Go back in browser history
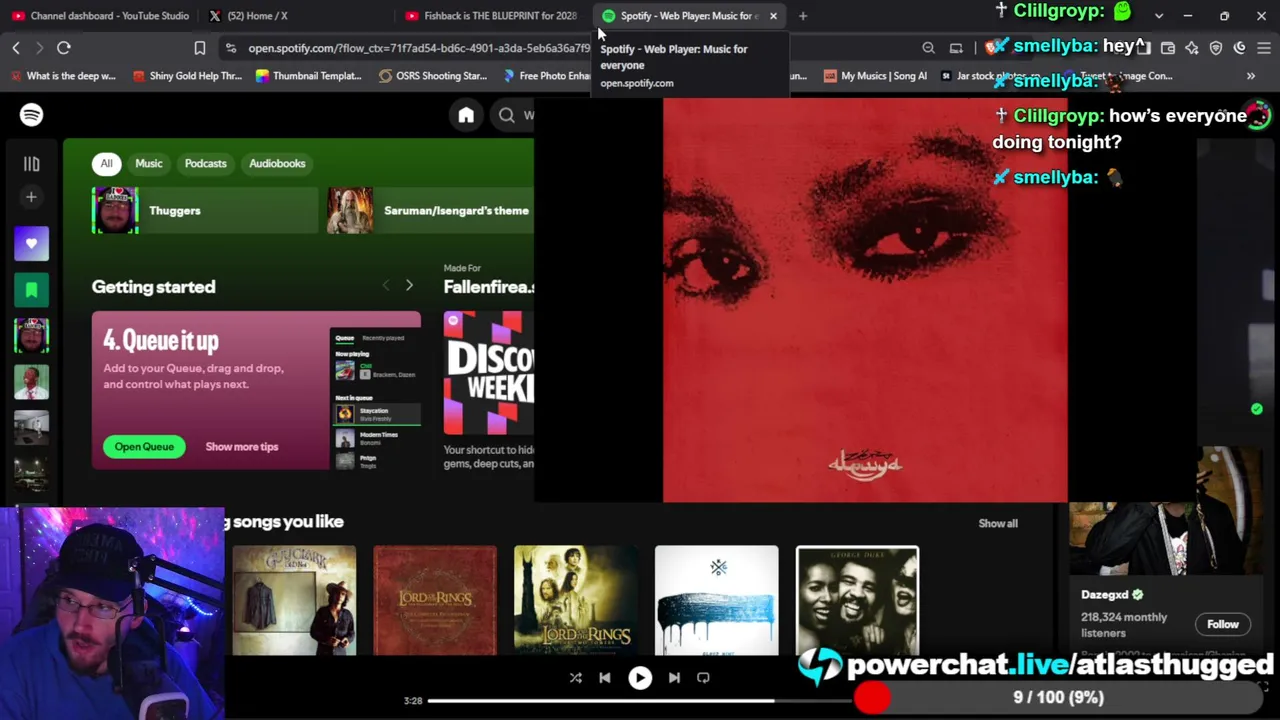This screenshot has height=720, width=1280. click(x=16, y=48)
